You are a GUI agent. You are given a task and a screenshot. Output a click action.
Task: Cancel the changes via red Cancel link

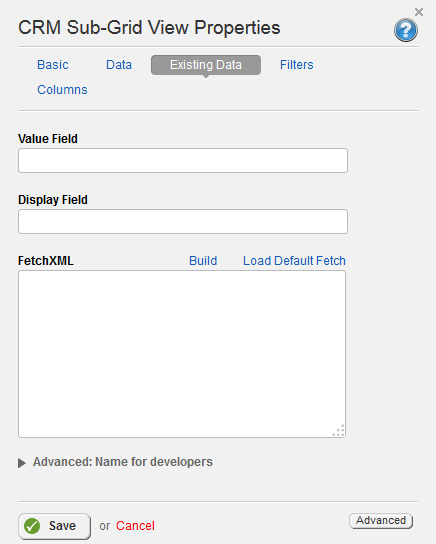(135, 526)
